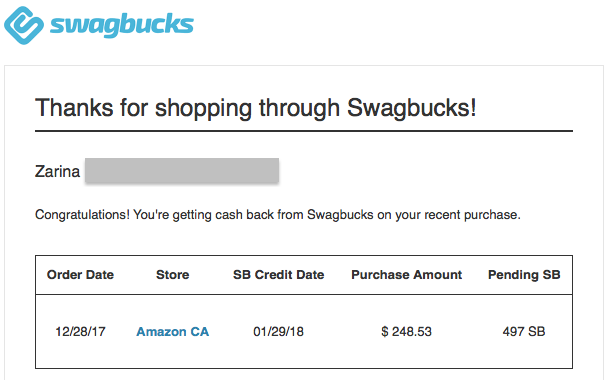609x380 pixels.
Task: Click the Store column header
Action: (172, 275)
